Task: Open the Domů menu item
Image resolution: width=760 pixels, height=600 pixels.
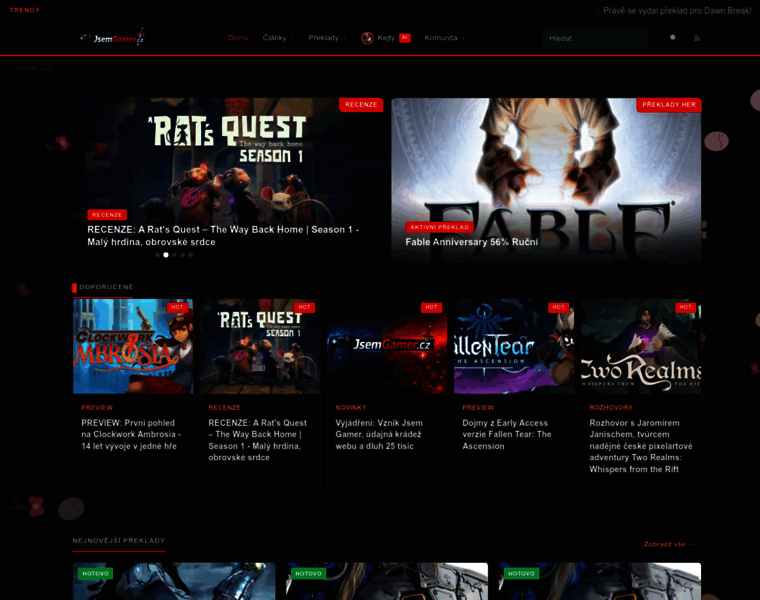Action: pyautogui.click(x=238, y=38)
